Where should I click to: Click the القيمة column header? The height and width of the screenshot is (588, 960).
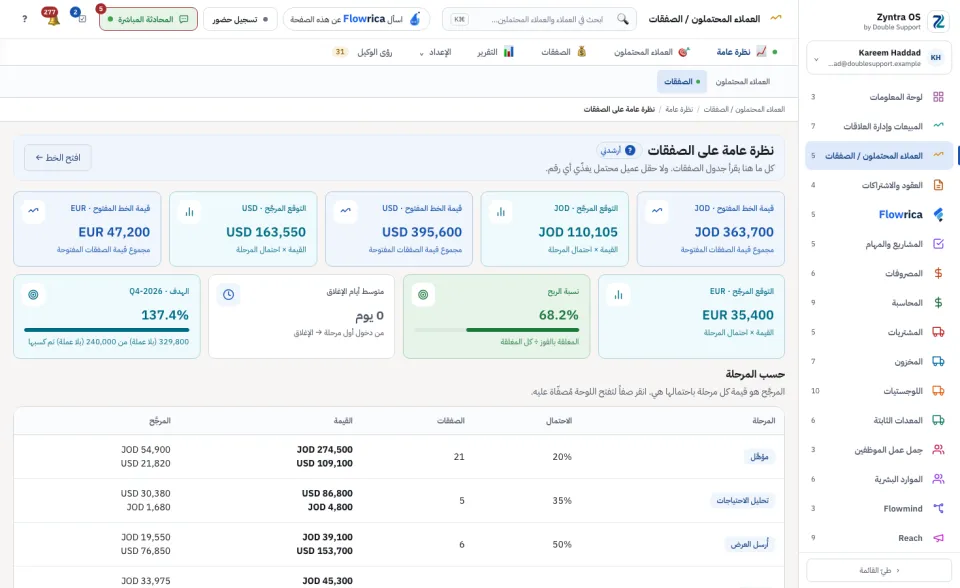343,421
